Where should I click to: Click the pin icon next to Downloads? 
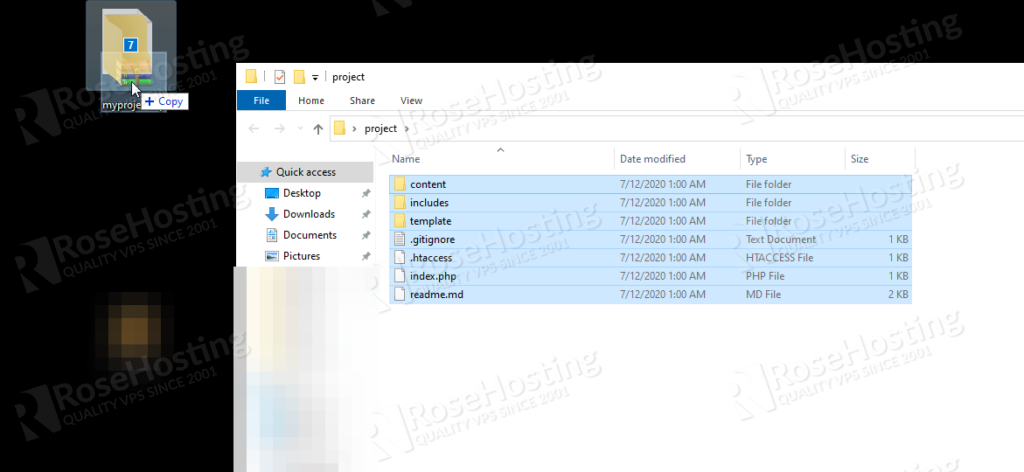(x=366, y=214)
